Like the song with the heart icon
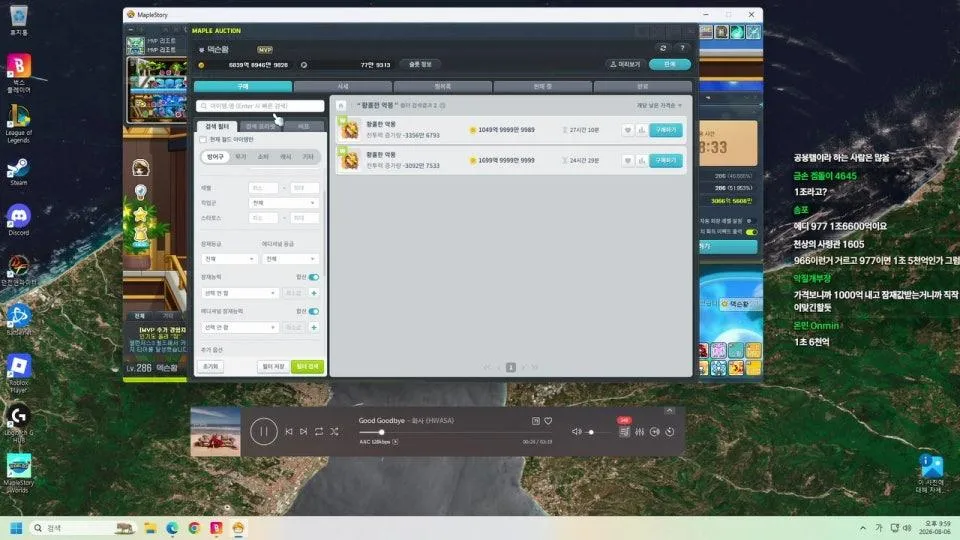This screenshot has width=960, height=540. pyautogui.click(x=549, y=421)
